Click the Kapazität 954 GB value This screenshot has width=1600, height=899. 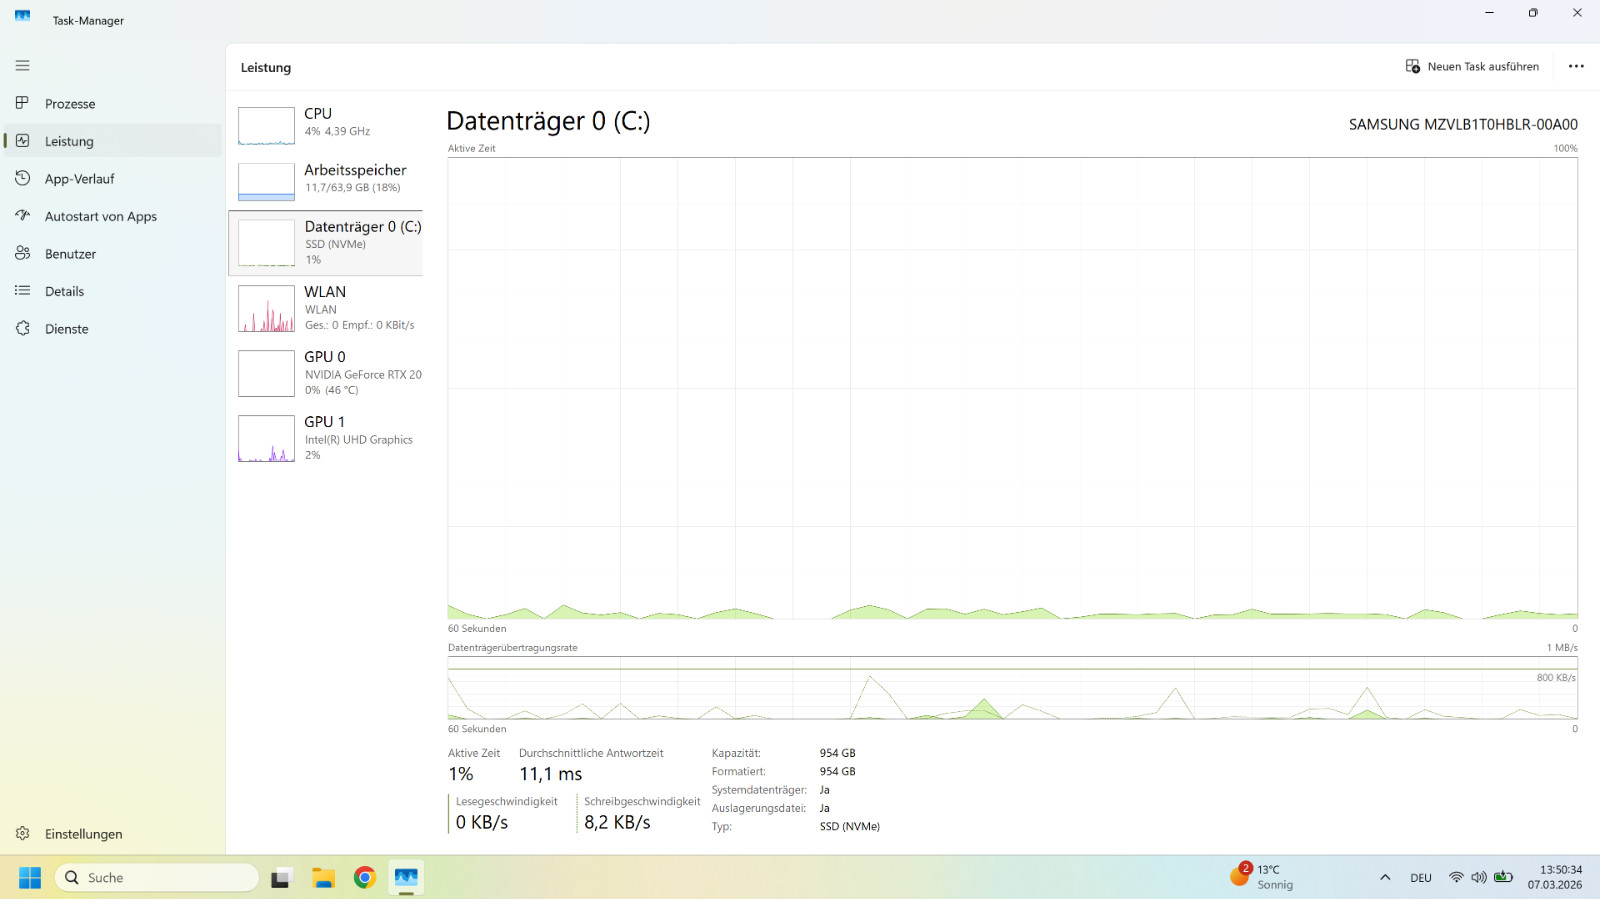pos(838,753)
